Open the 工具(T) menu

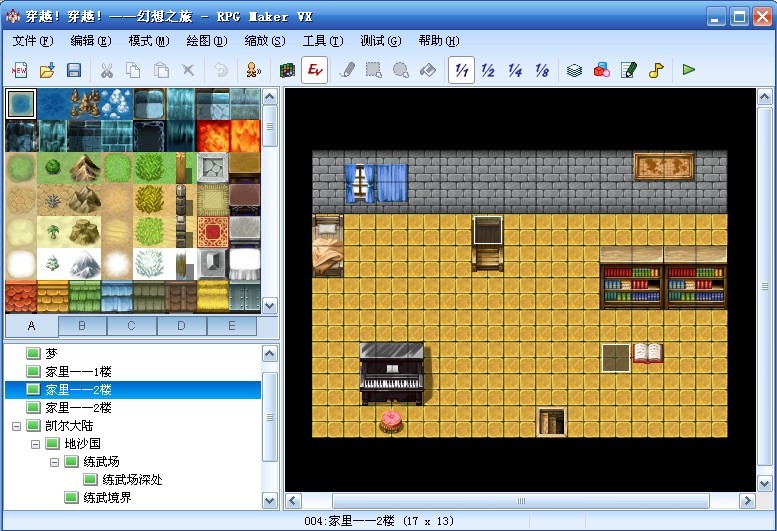click(x=323, y=41)
